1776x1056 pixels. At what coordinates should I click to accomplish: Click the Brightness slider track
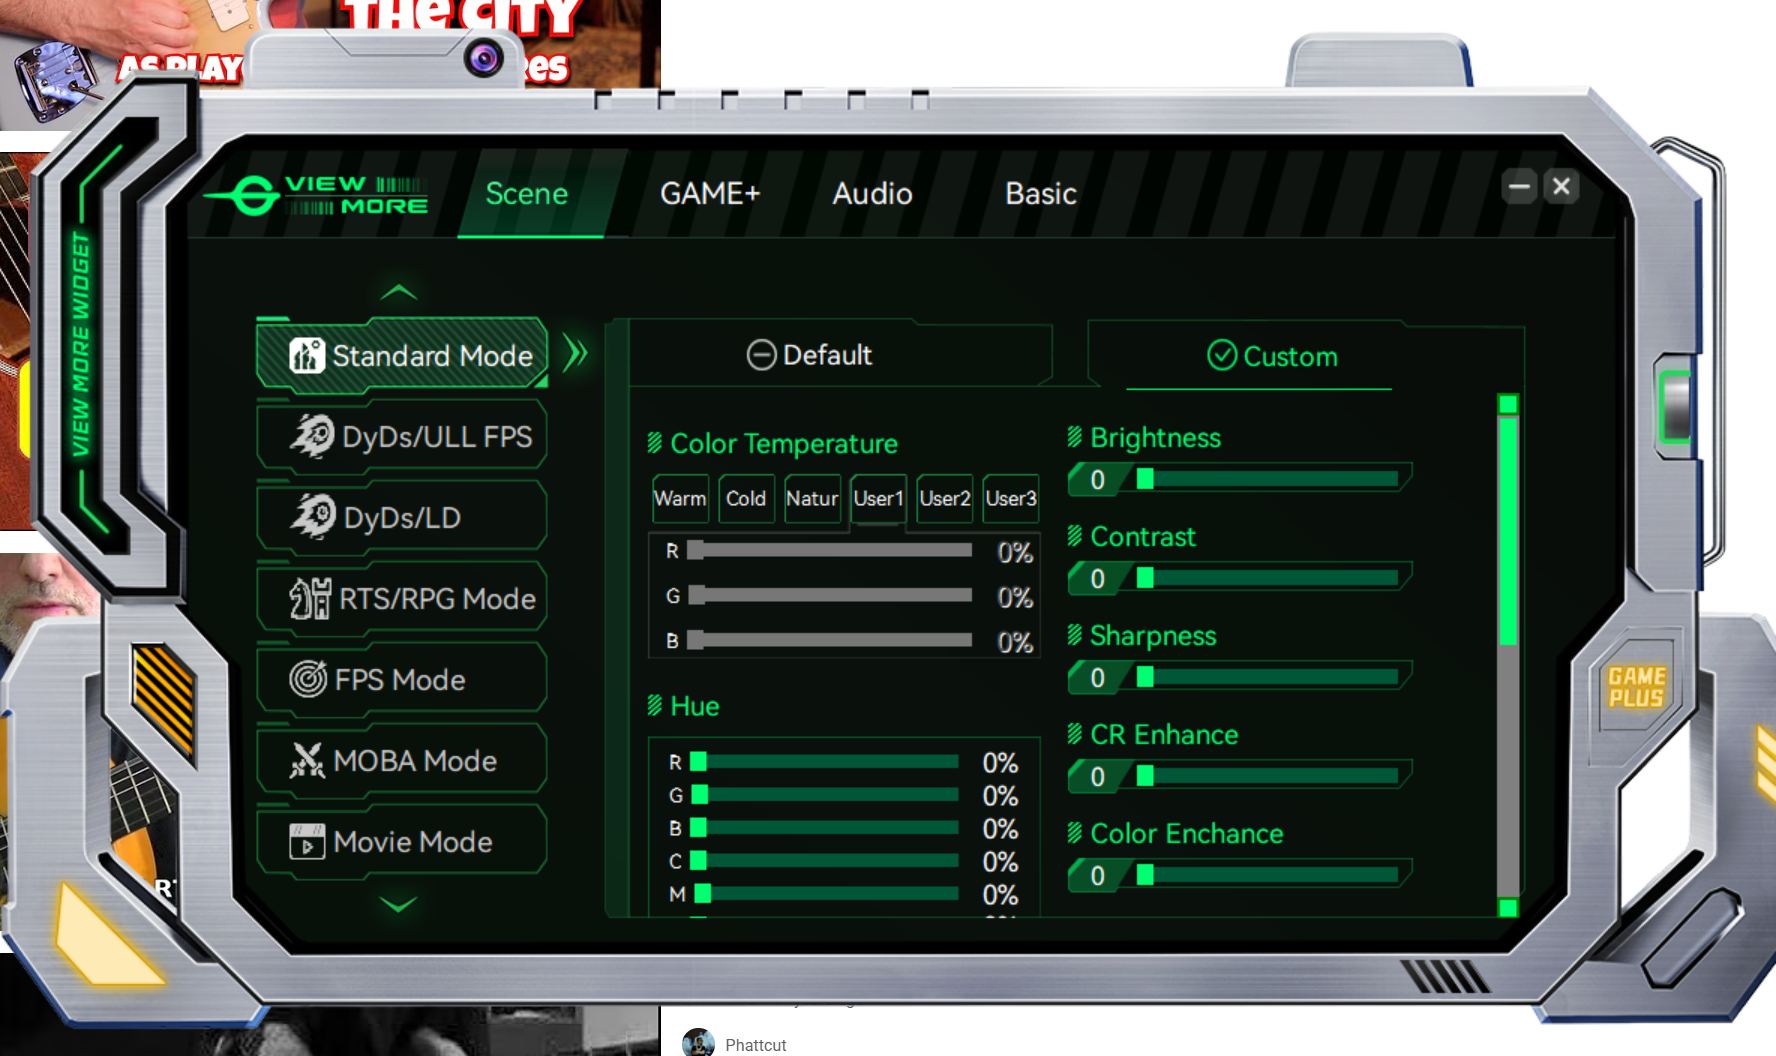[x=1270, y=479]
